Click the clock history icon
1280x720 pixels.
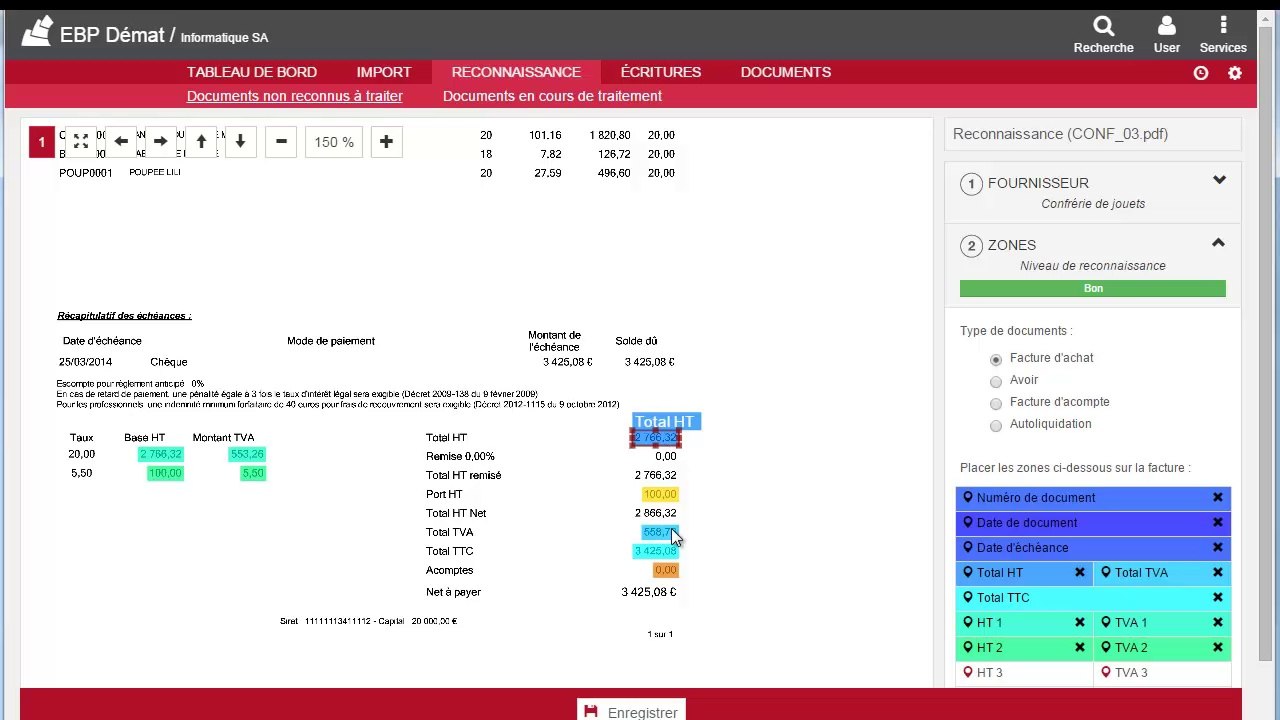(1201, 73)
